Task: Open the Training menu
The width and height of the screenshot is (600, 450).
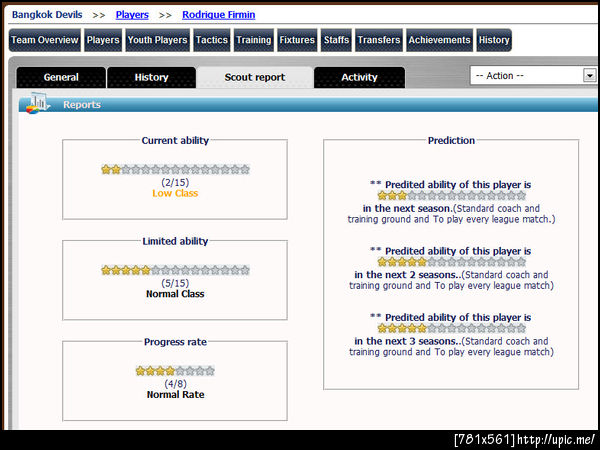Action: [253, 40]
